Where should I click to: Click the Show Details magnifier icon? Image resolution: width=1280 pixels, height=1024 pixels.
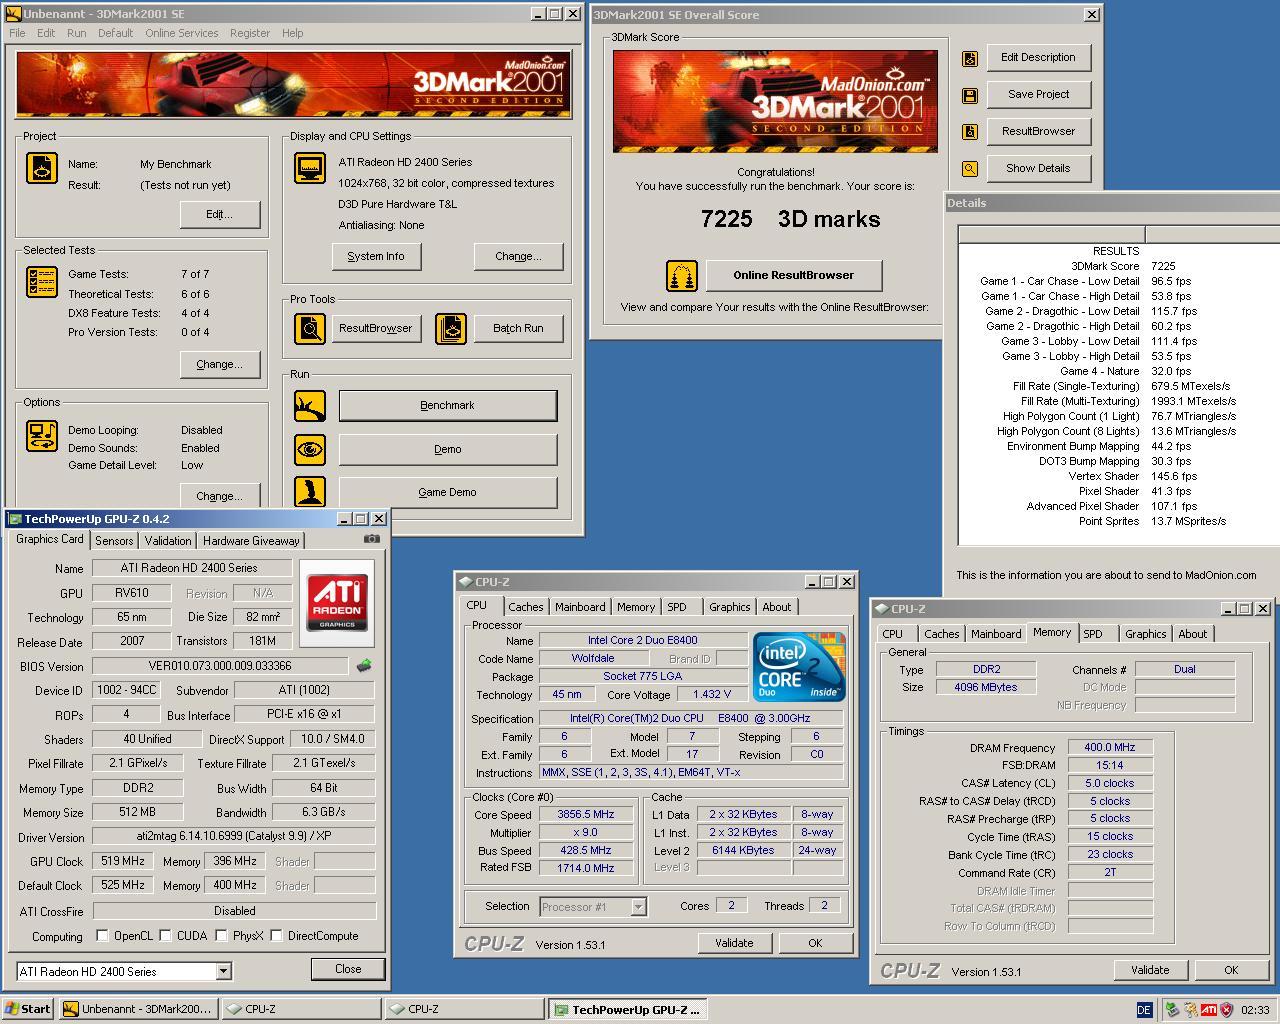click(x=970, y=169)
